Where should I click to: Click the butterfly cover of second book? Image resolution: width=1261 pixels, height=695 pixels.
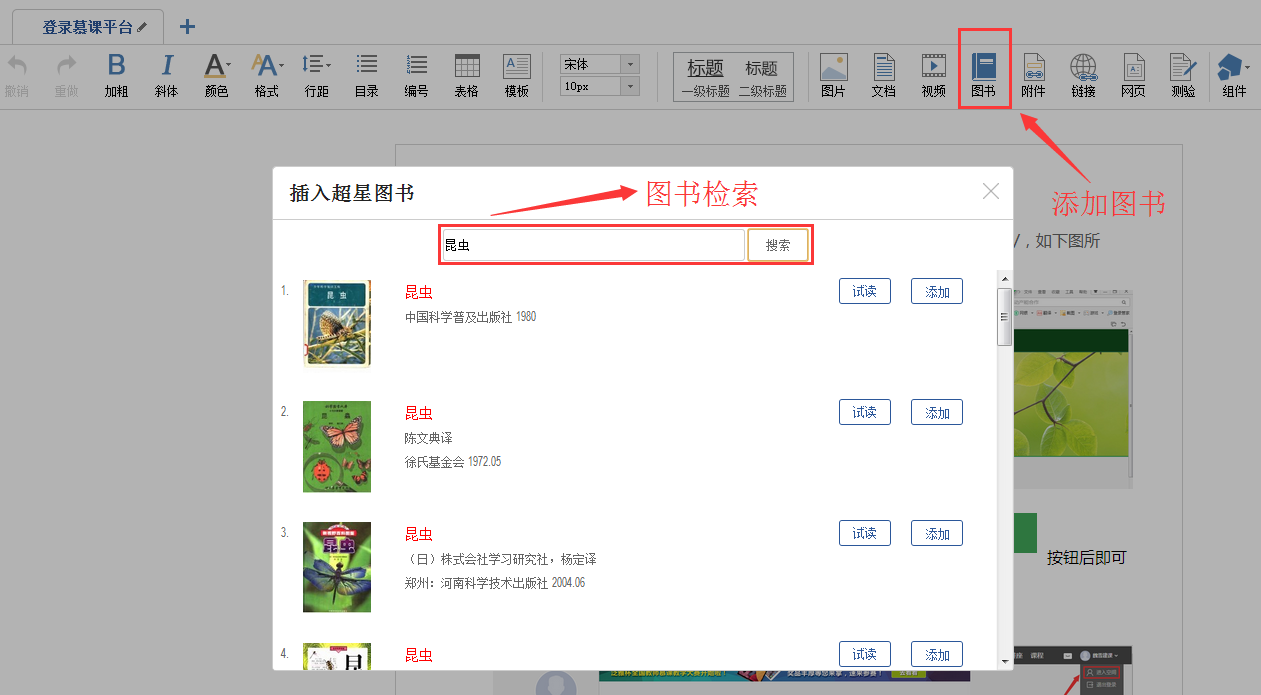[x=337, y=447]
